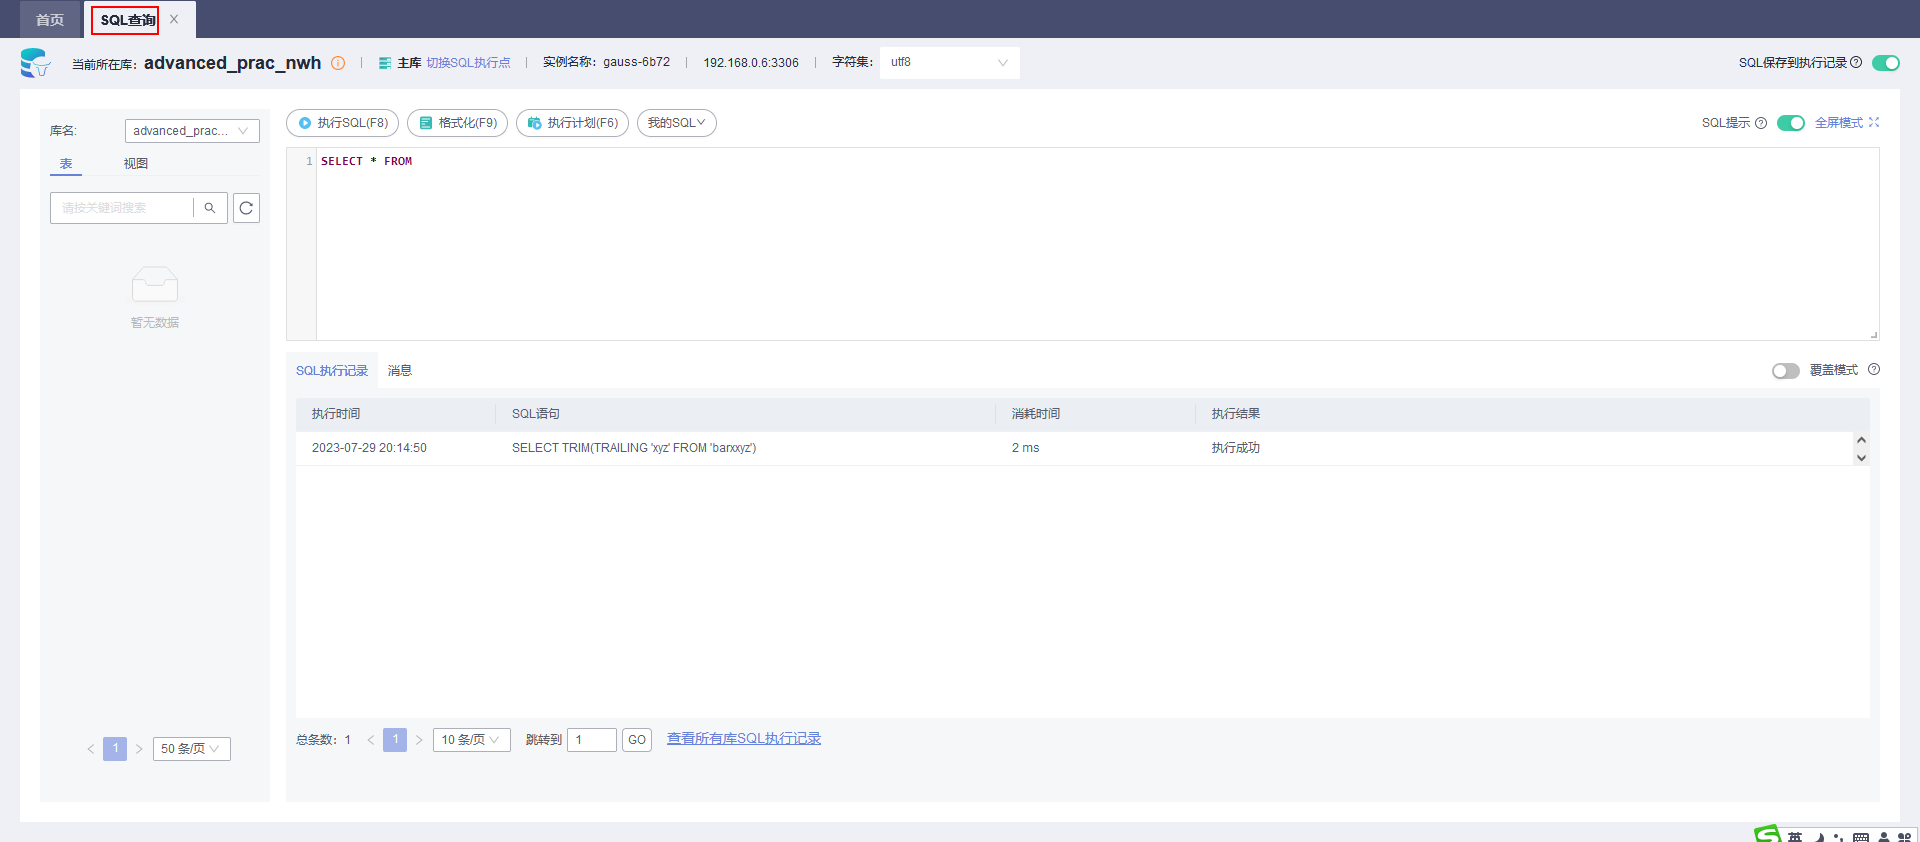1920x842 pixels.
Task: Open SQL执行记录 tab
Action: pos(332,371)
